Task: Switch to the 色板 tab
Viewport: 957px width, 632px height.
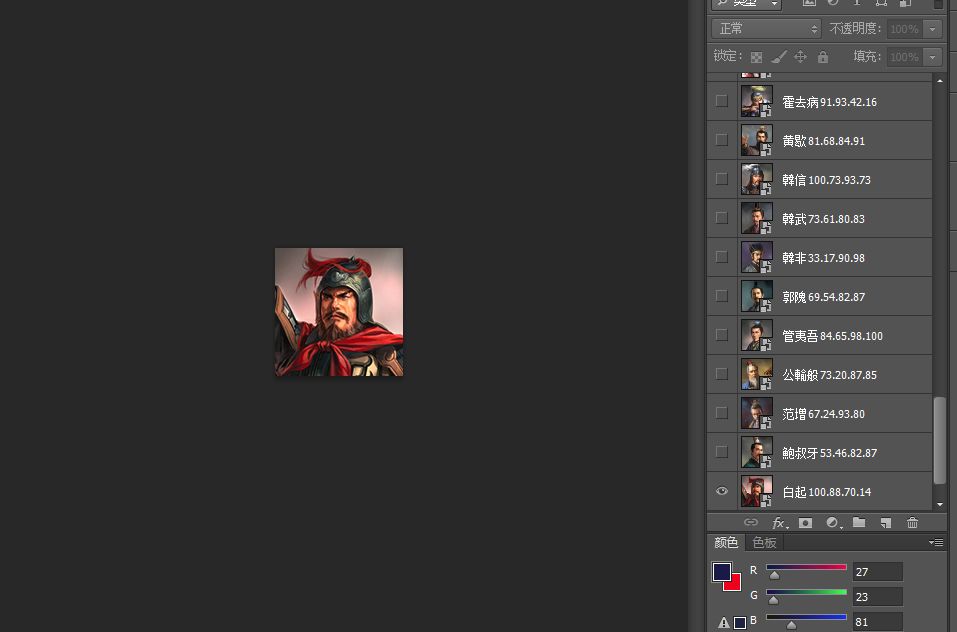Action: [764, 542]
